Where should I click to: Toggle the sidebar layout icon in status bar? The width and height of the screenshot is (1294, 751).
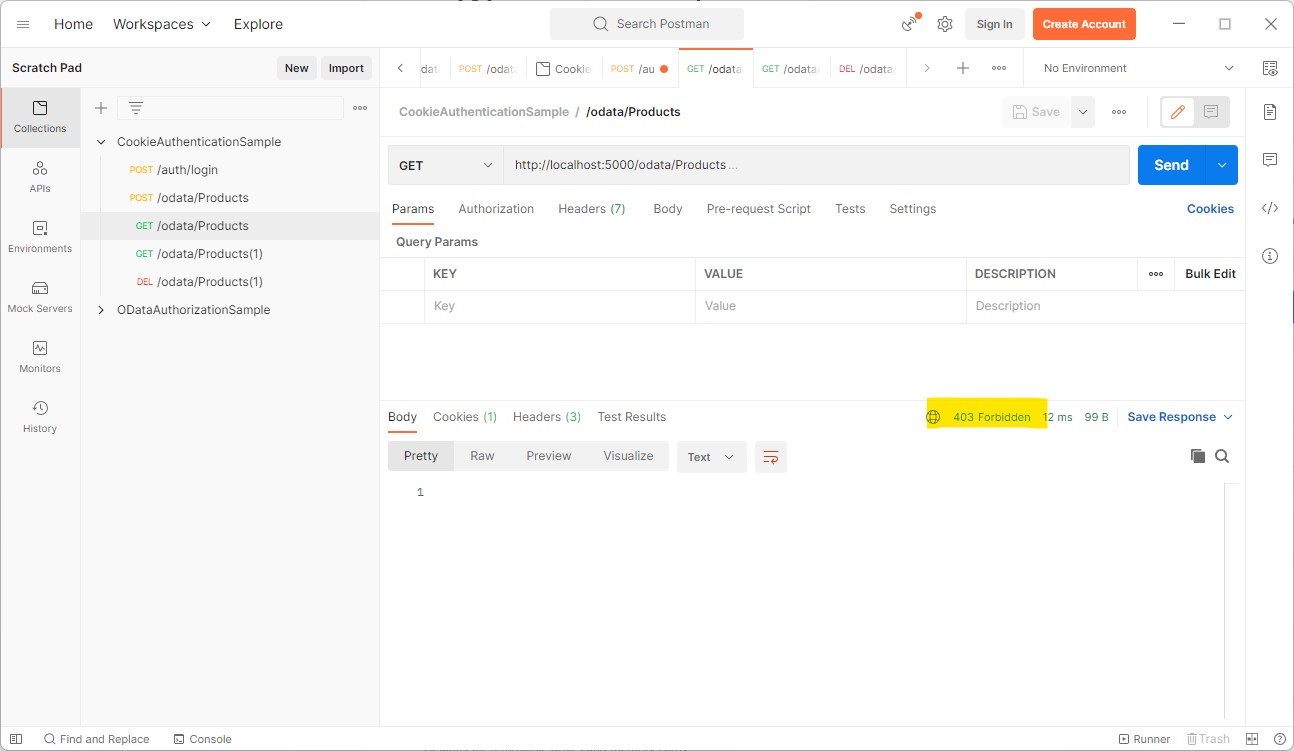tap(16, 739)
